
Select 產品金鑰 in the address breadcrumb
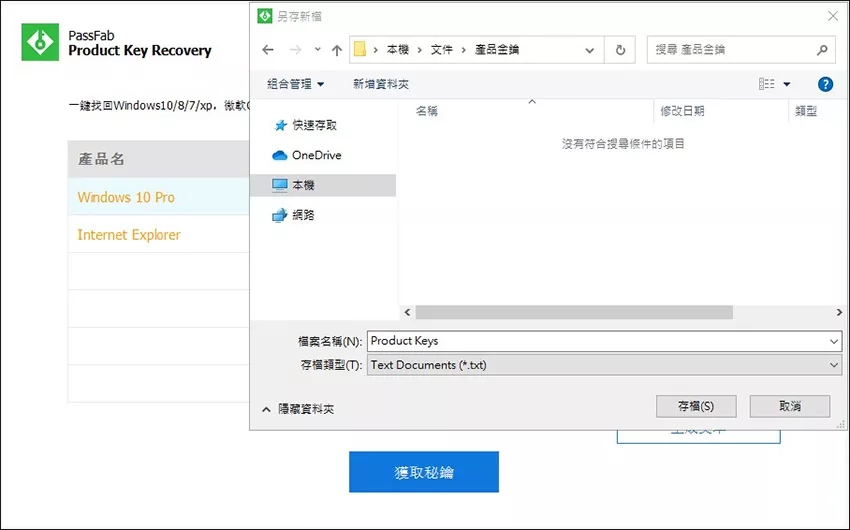pos(497,50)
